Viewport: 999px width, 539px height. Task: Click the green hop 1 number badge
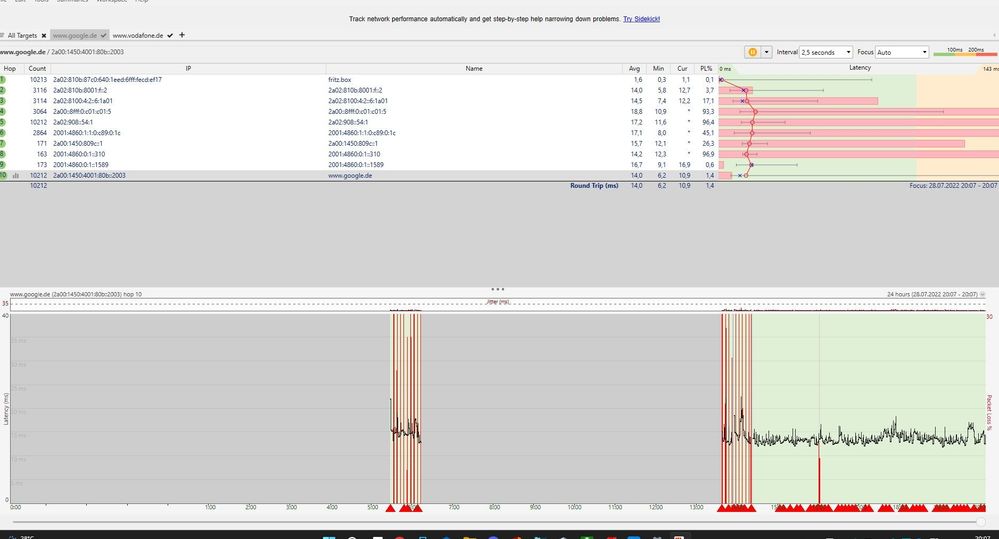click(x=3, y=80)
